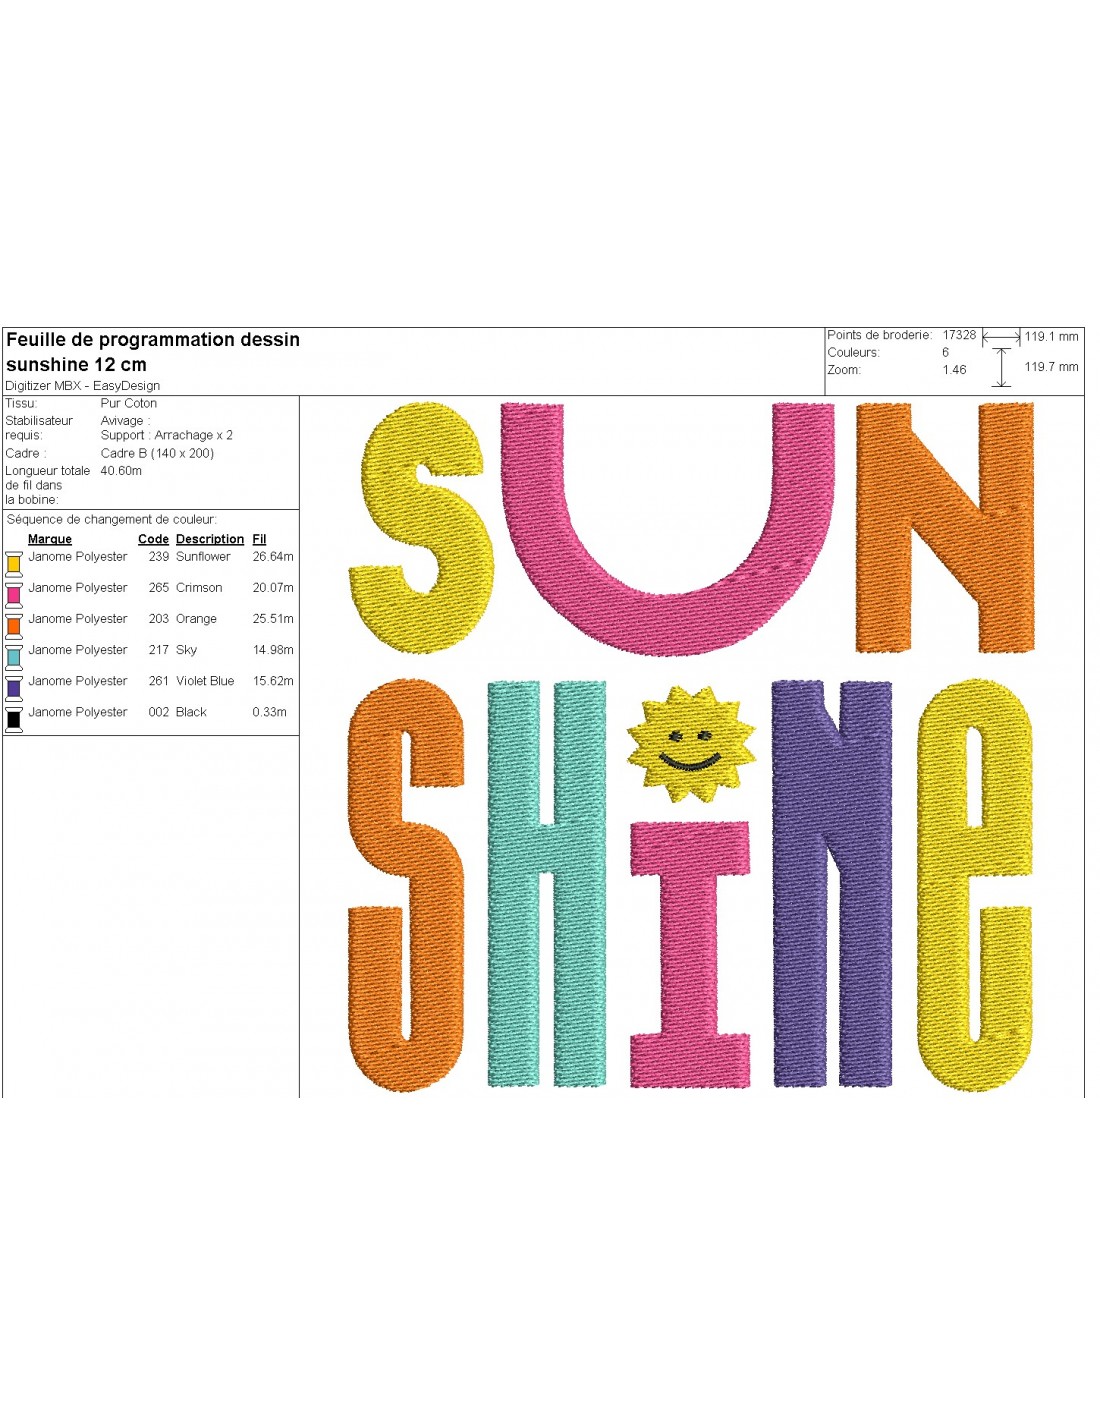This screenshot has width=1100, height=1422.
Task: Click 'Support : Arrachage x 2' text
Action: click(167, 435)
